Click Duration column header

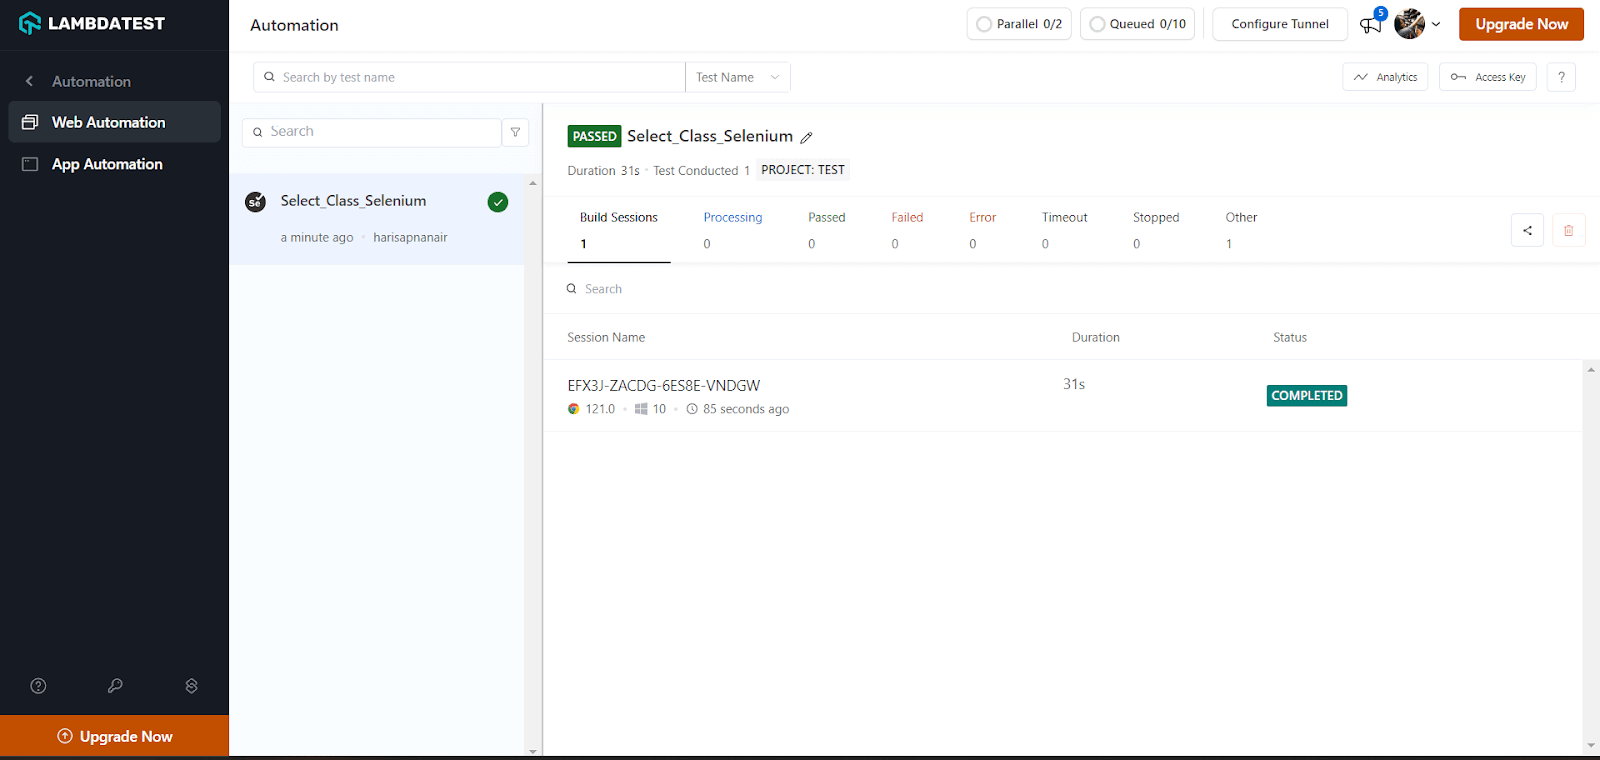(1096, 338)
